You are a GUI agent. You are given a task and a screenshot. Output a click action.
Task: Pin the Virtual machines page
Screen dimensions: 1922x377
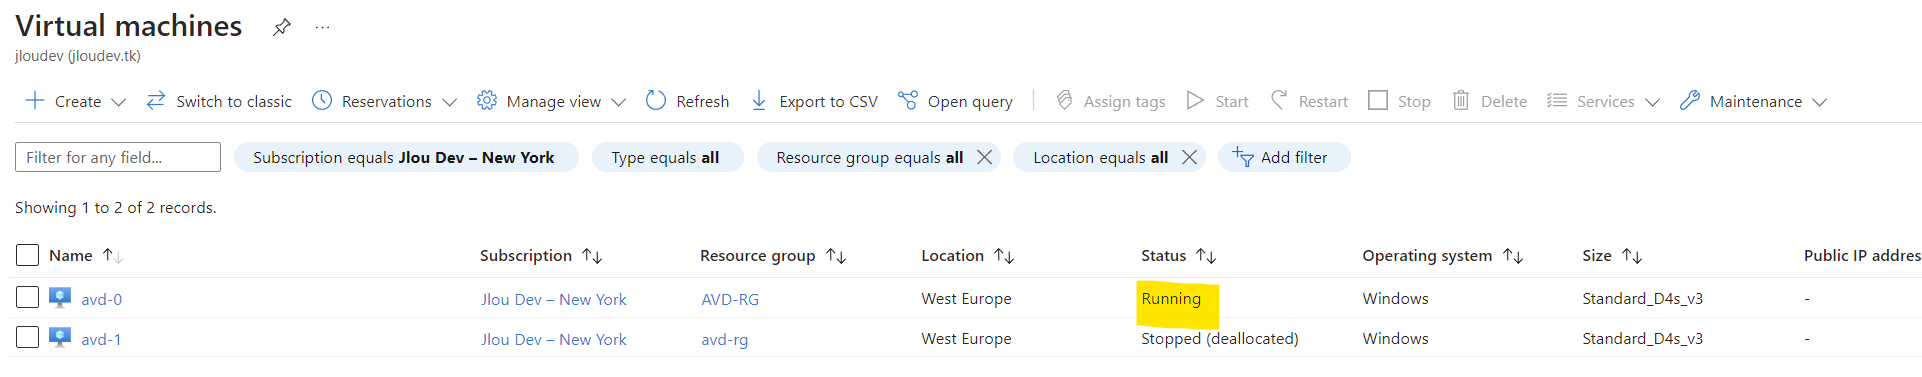click(282, 27)
